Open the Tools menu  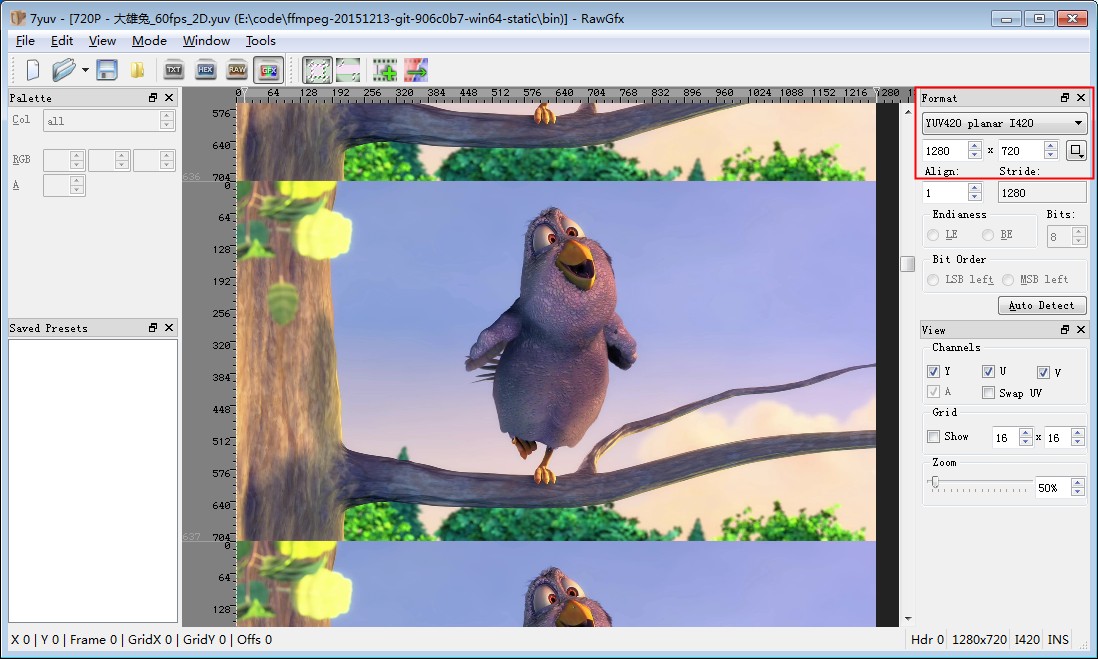pos(260,41)
